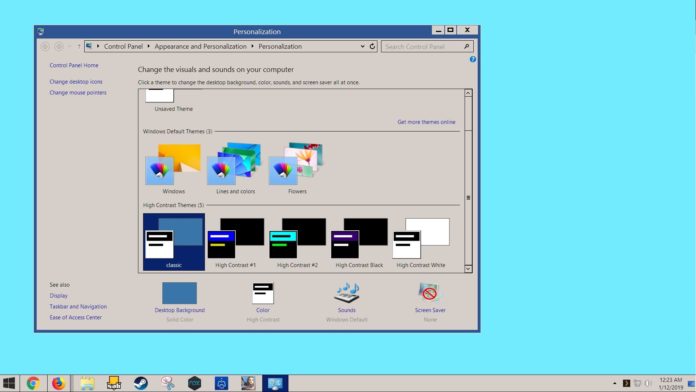This screenshot has width=696, height=392.
Task: Open Change mouse pointers link
Action: coord(78,93)
